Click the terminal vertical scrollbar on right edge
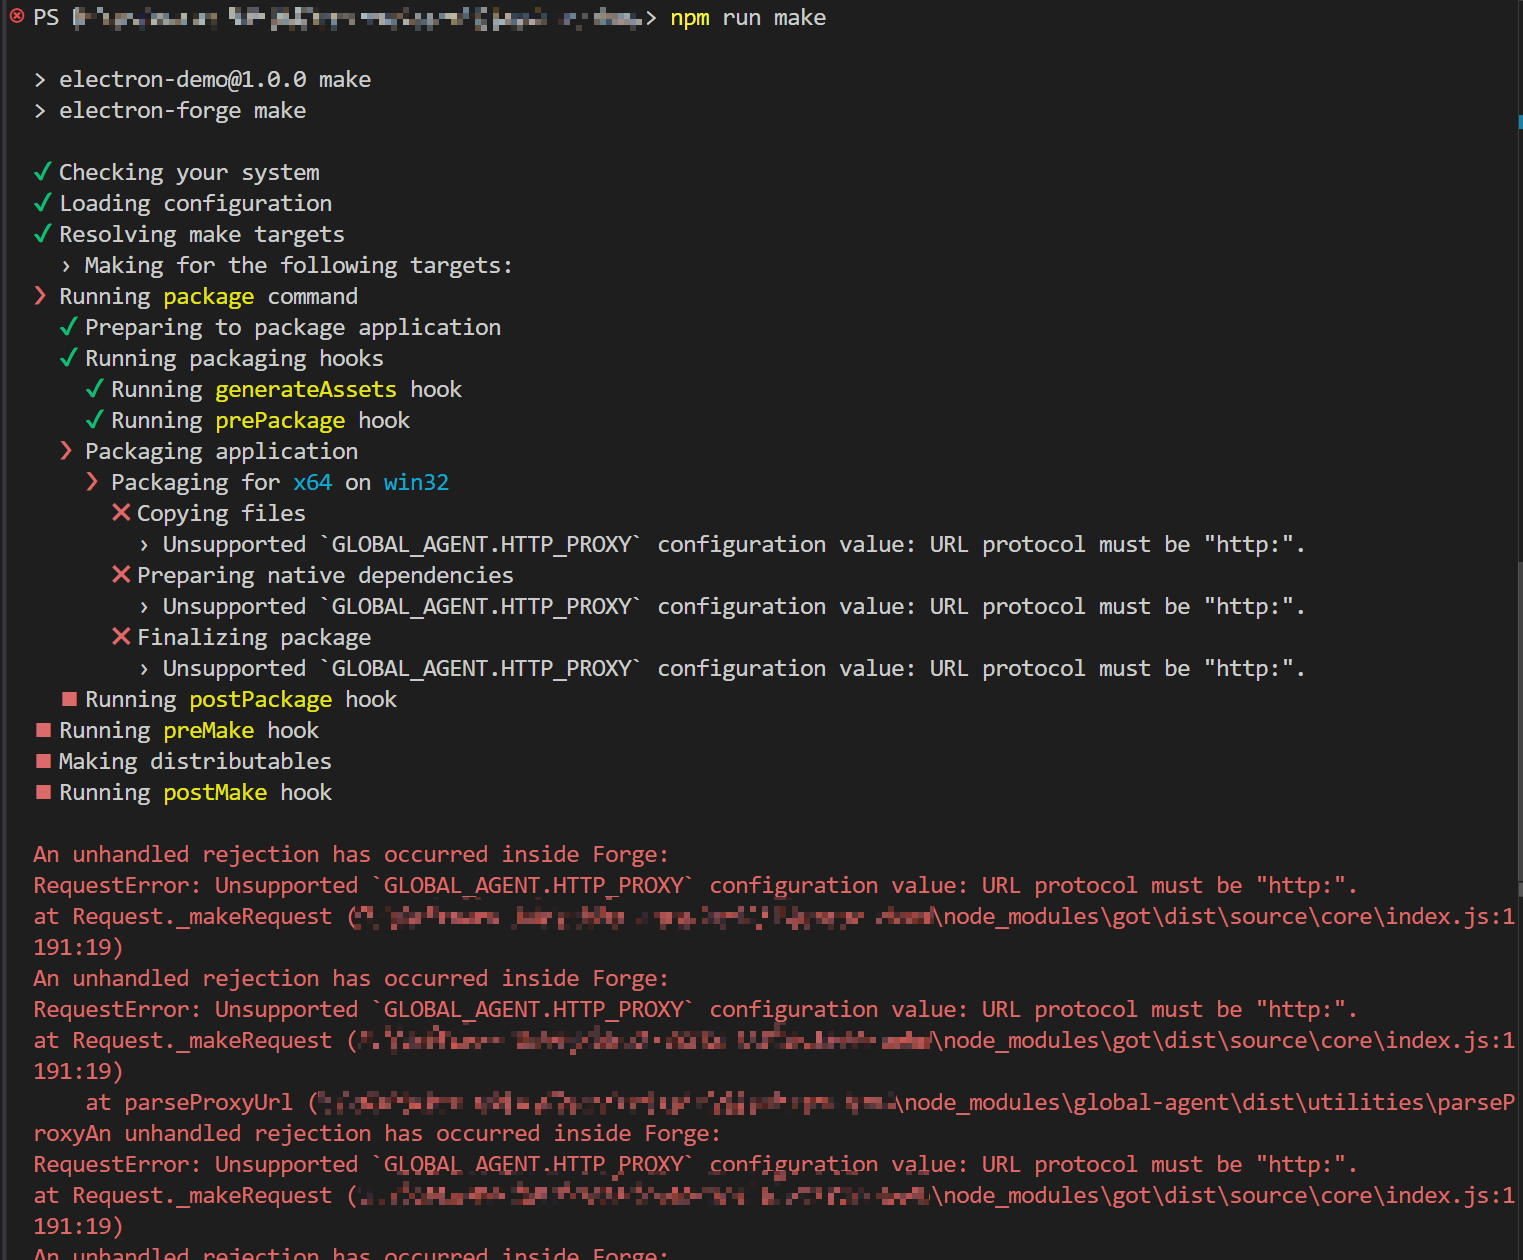1523x1260 pixels. 1518,600
